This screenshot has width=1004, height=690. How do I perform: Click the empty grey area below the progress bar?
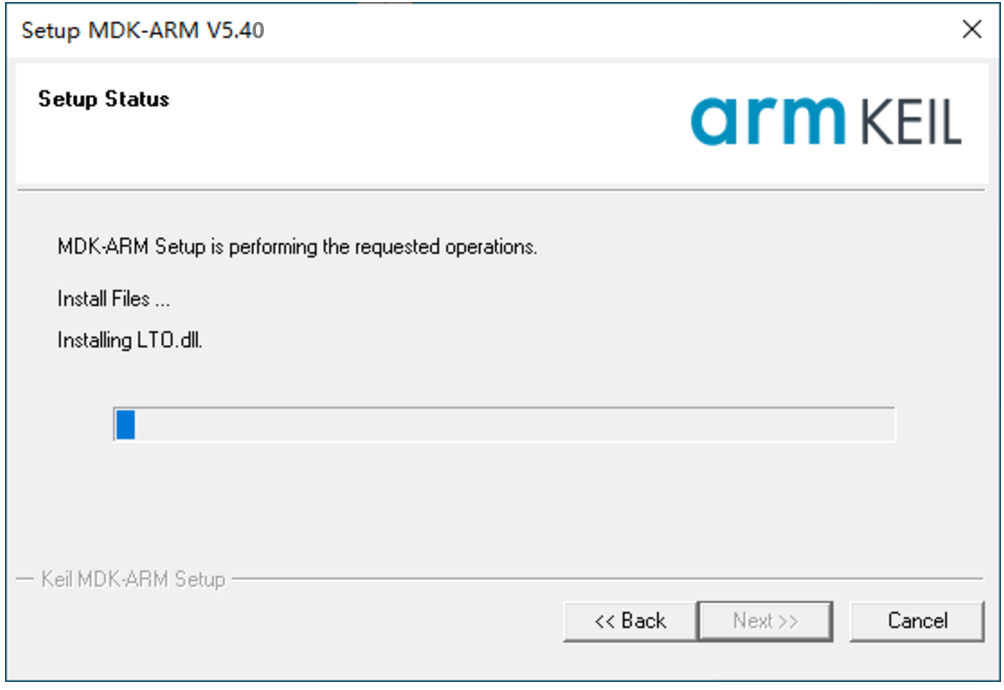[502, 506]
